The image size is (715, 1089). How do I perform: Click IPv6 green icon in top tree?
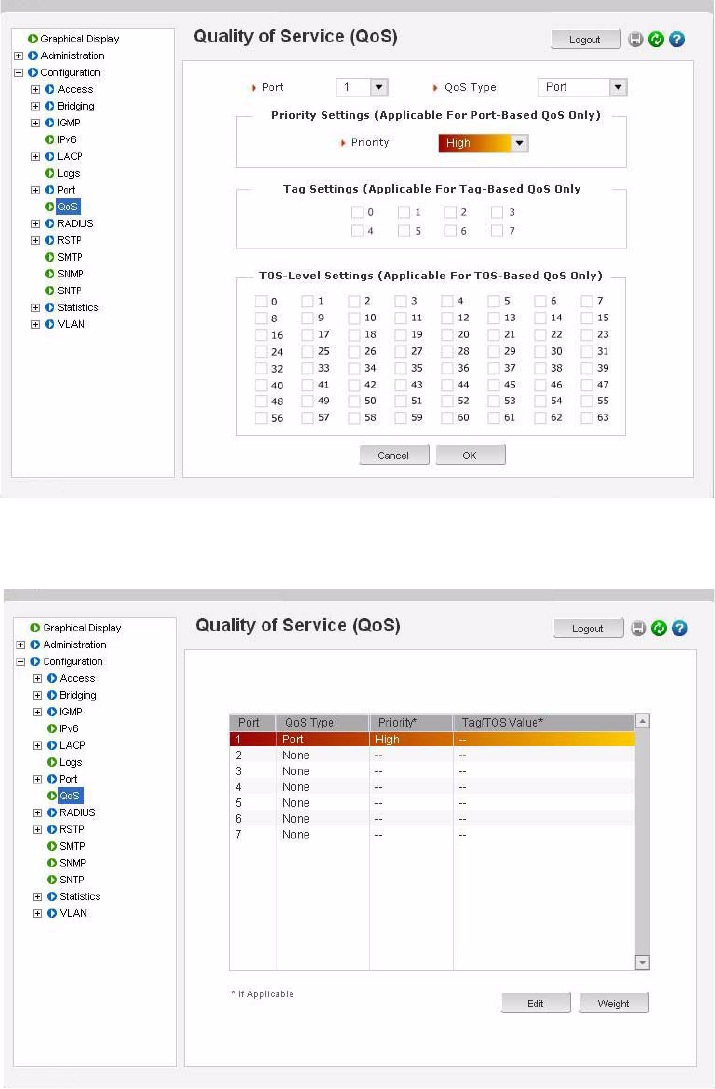pos(49,140)
